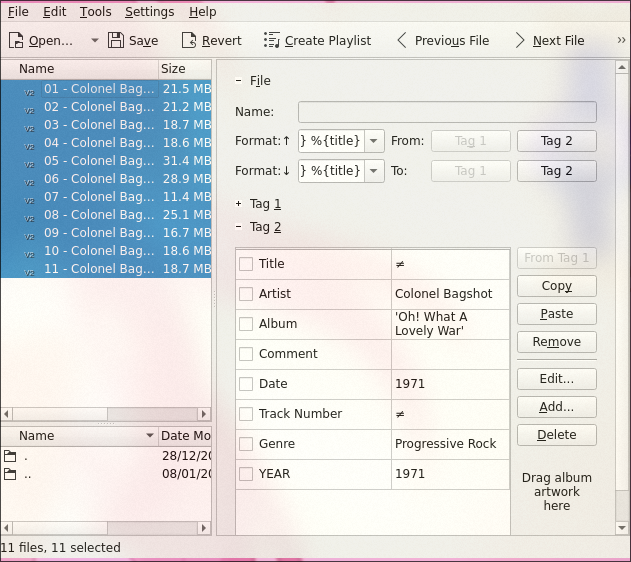Open the parent '..' folder icon
This screenshot has height=562, width=631.
tap(10, 475)
